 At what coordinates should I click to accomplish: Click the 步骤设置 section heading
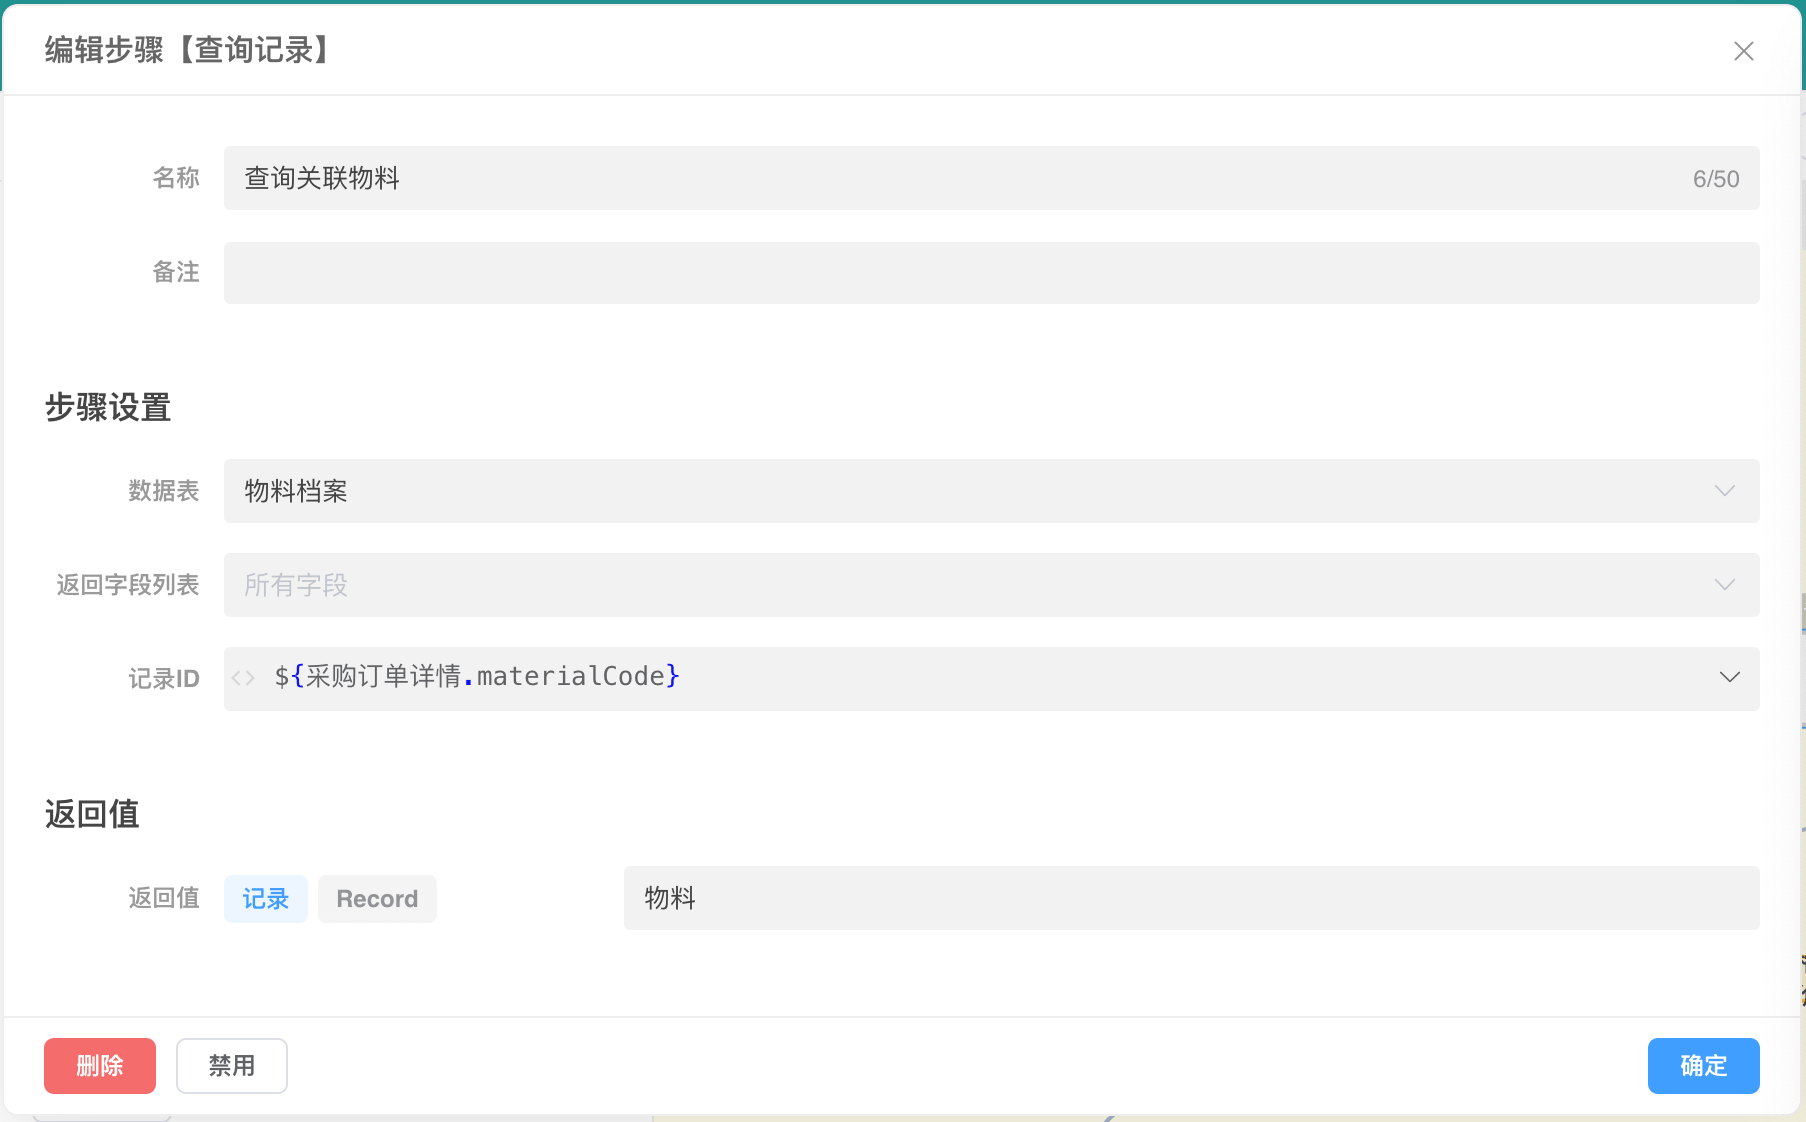pyautogui.click(x=108, y=408)
